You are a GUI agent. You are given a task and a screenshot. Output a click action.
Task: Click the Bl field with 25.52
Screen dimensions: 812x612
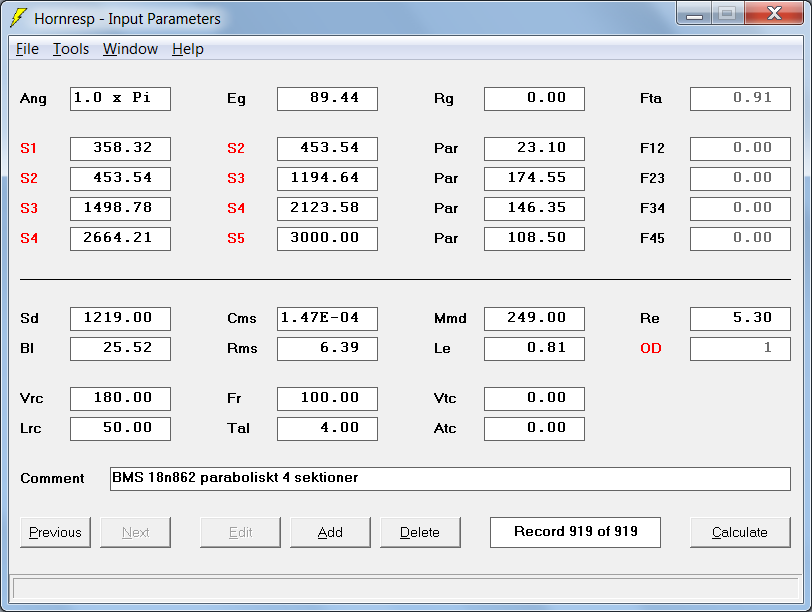pos(120,348)
